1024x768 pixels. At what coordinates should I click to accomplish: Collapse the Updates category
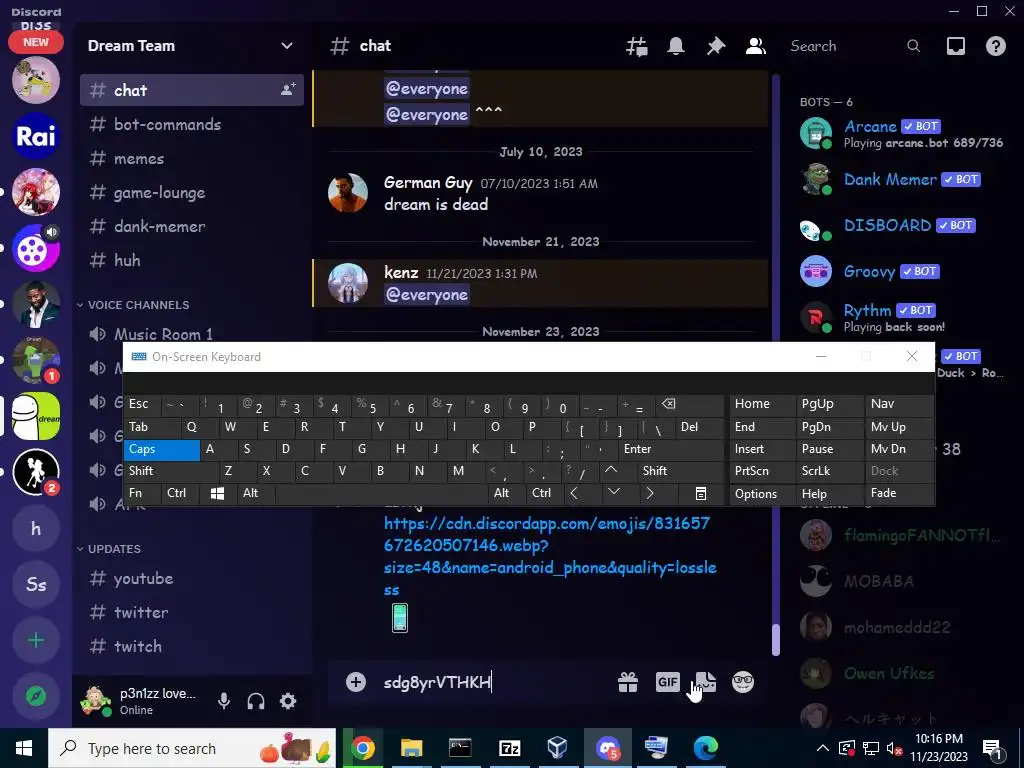[x=109, y=549]
